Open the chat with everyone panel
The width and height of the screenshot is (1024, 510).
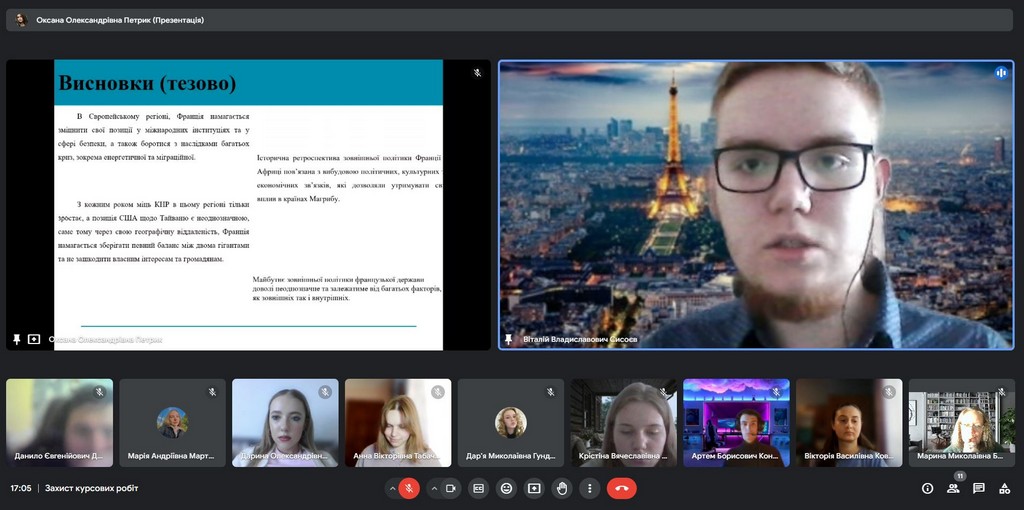point(979,488)
